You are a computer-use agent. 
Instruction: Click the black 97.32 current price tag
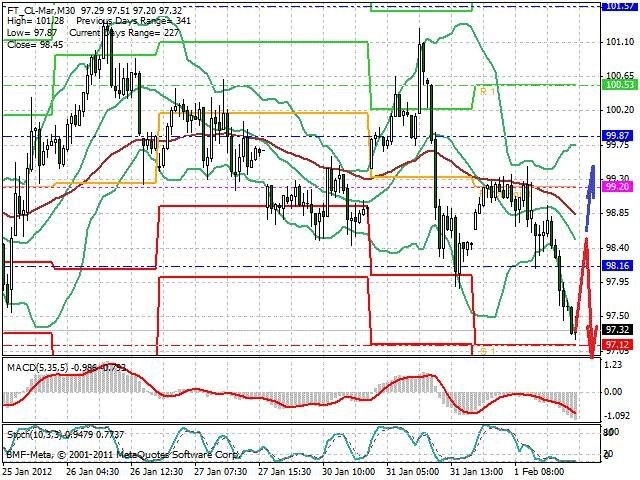click(x=618, y=329)
